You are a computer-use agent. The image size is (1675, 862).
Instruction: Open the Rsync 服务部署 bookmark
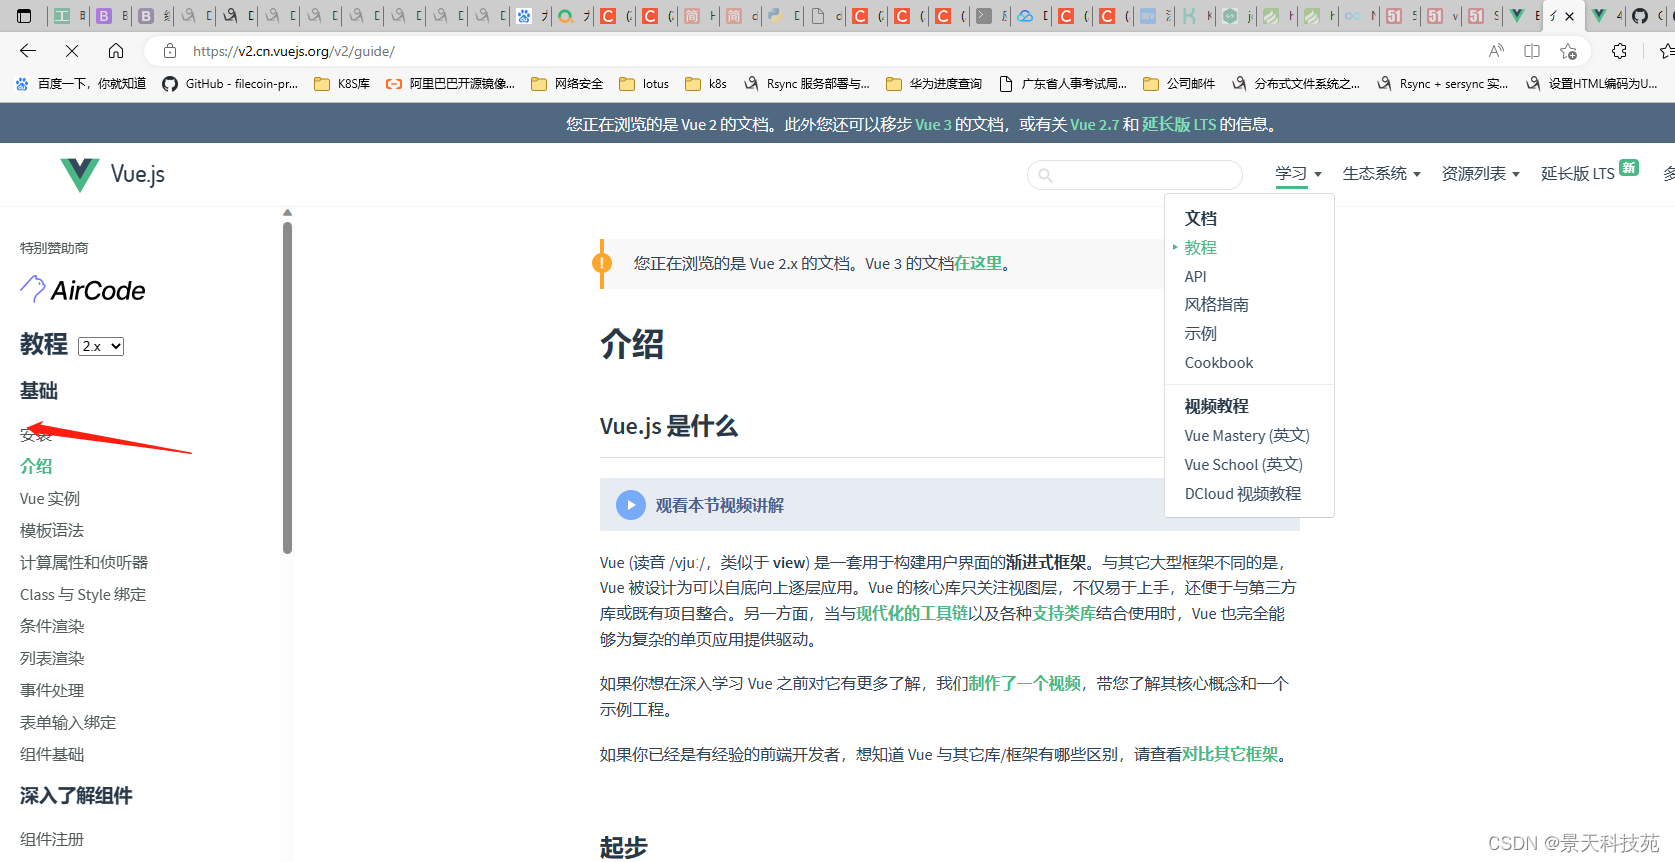[806, 84]
